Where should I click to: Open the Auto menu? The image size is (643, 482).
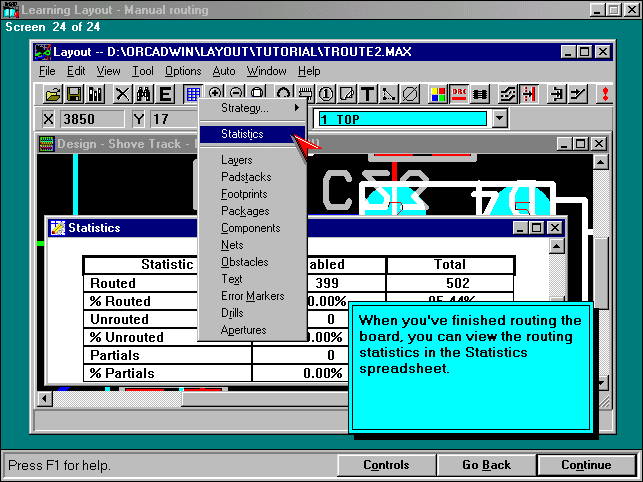click(x=224, y=71)
